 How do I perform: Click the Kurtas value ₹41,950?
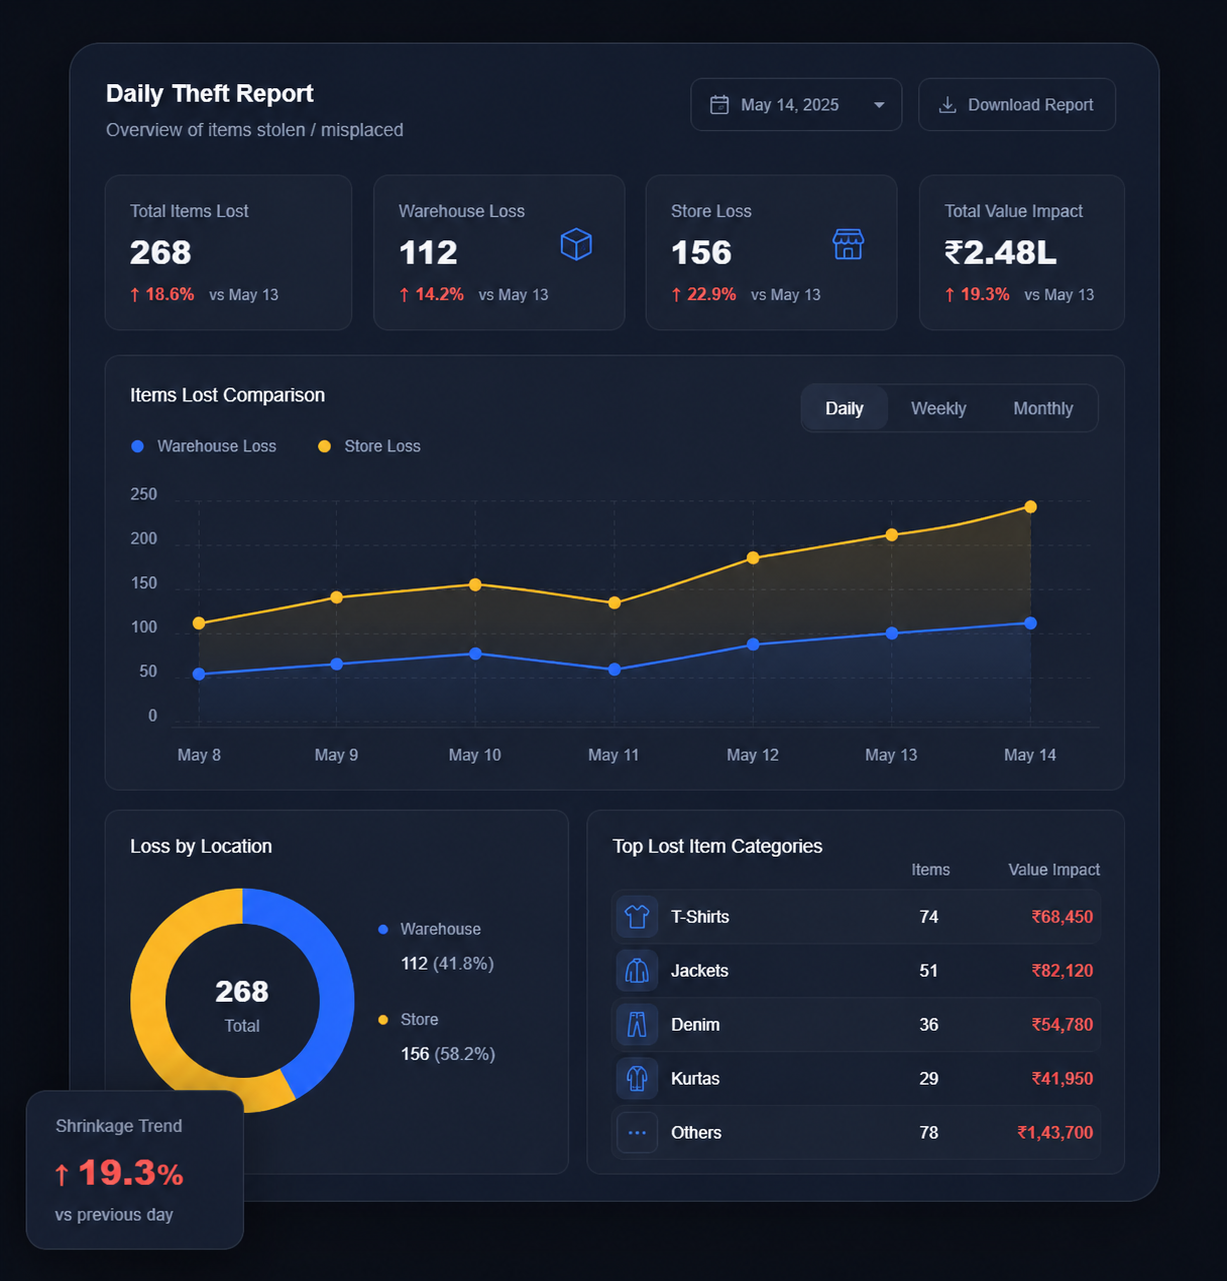1062,1079
